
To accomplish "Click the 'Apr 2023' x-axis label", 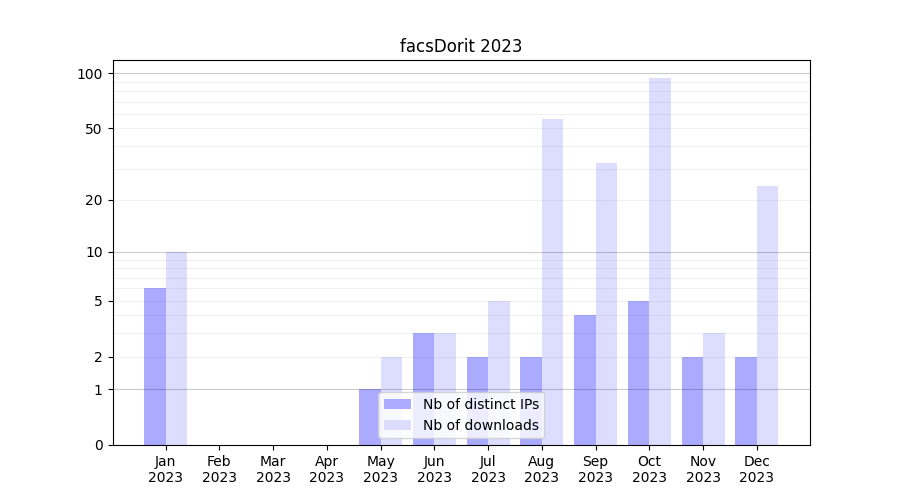I will click(x=327, y=469).
